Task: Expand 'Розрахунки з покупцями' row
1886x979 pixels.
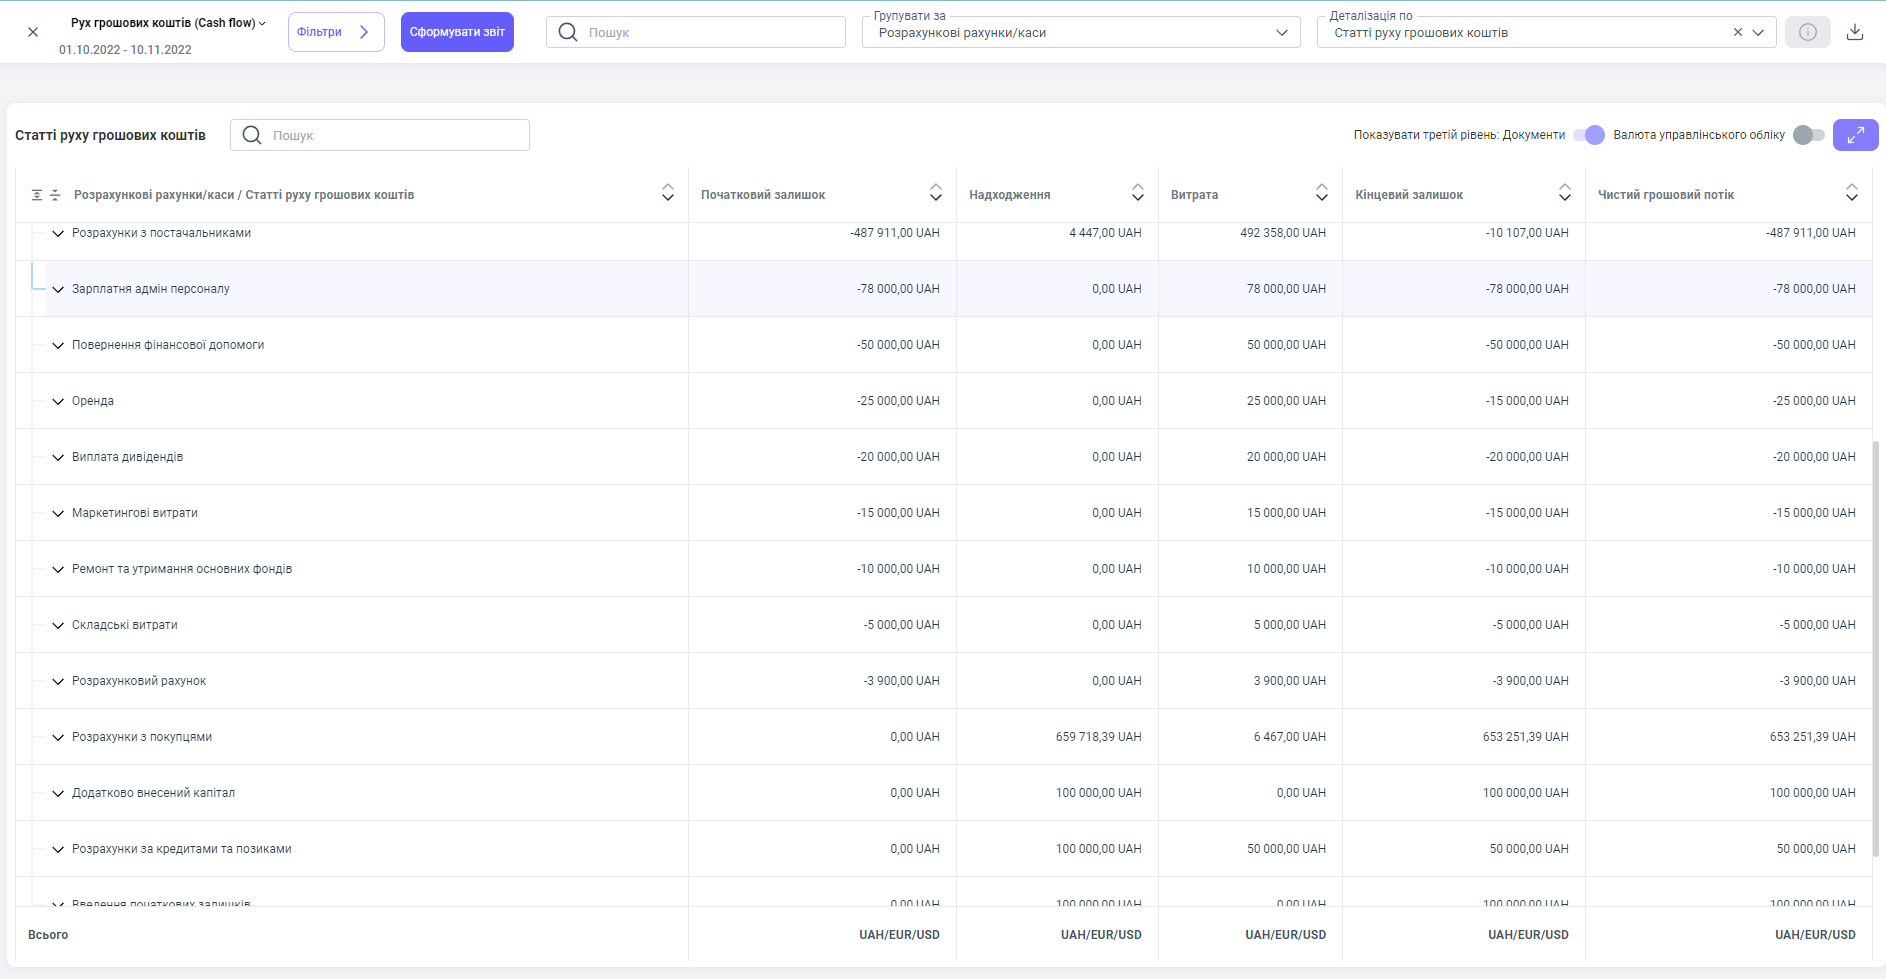Action: (x=58, y=737)
